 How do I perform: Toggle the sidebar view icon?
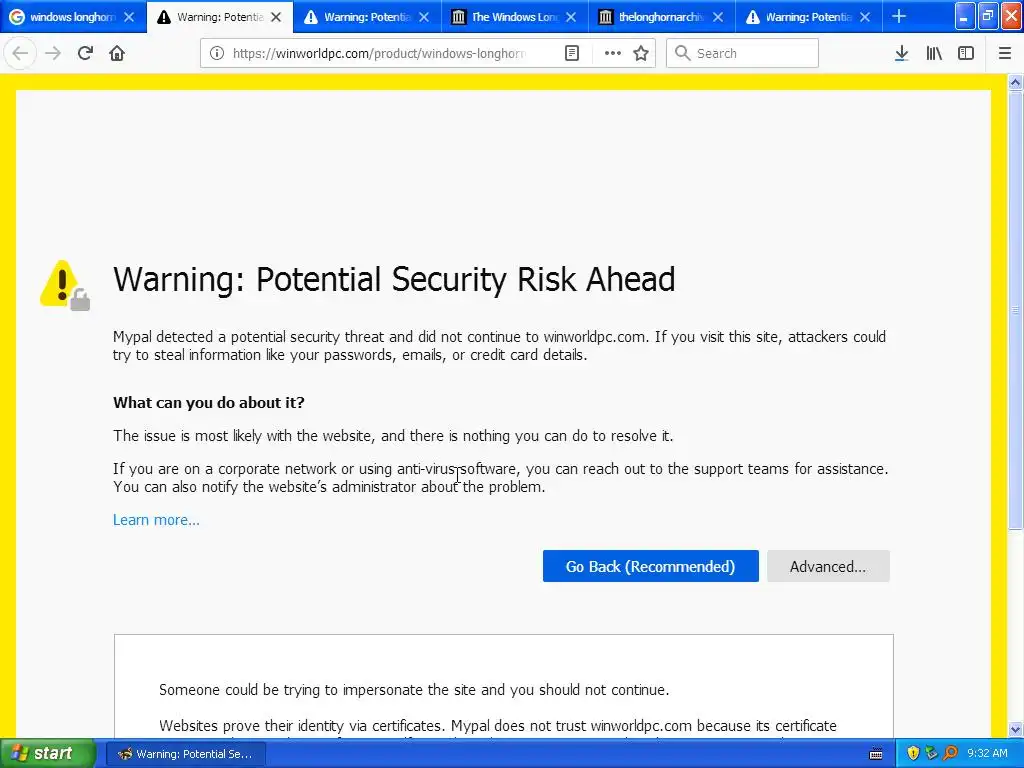[966, 53]
